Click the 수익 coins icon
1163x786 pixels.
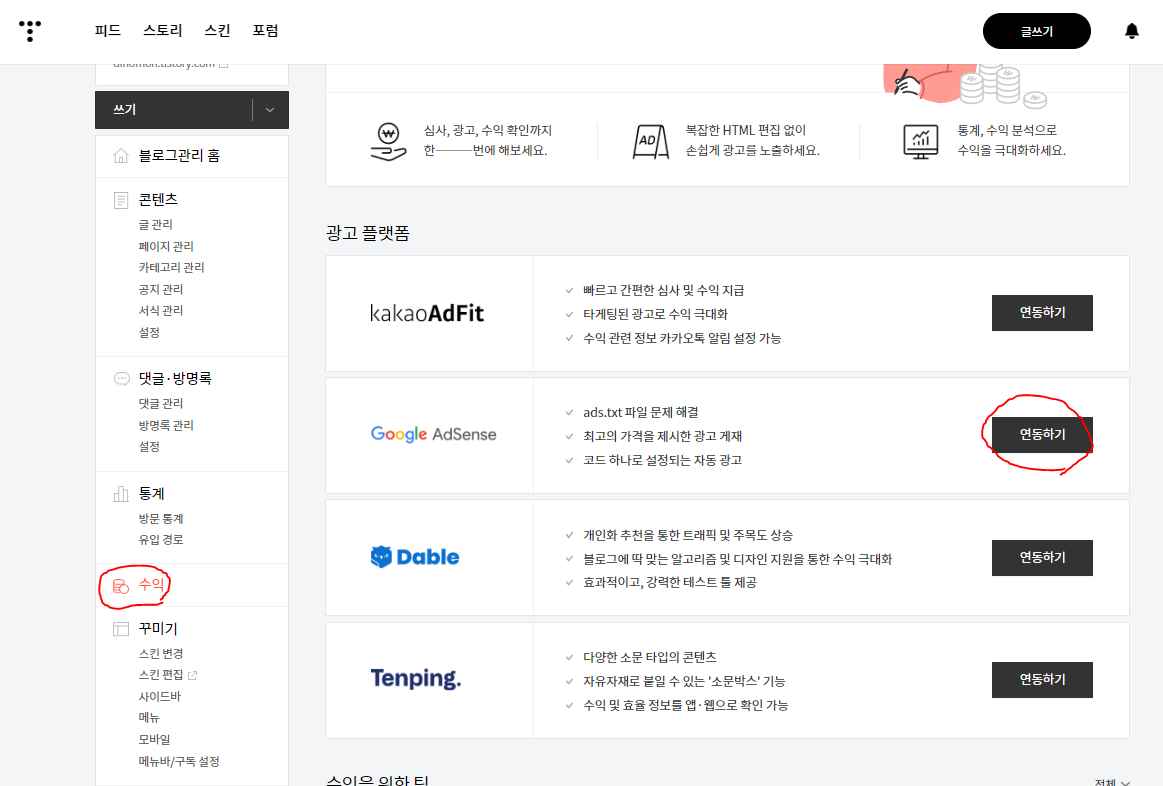coord(121,587)
